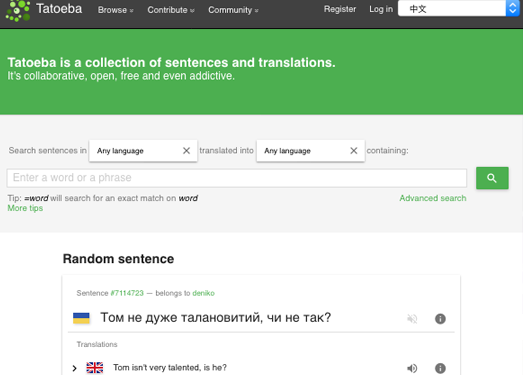Open info icon for the Ukrainian sentence
Screen dimensions: 523x375
(440, 319)
